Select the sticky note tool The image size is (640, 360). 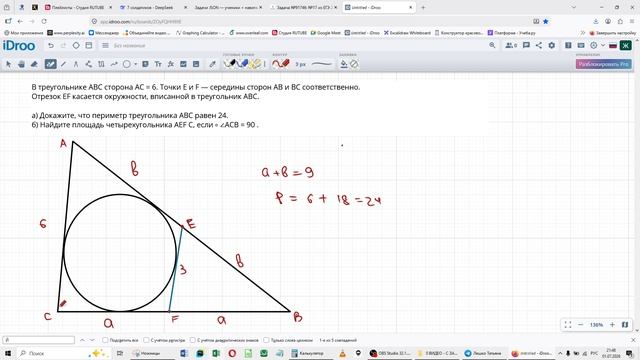click(x=145, y=64)
